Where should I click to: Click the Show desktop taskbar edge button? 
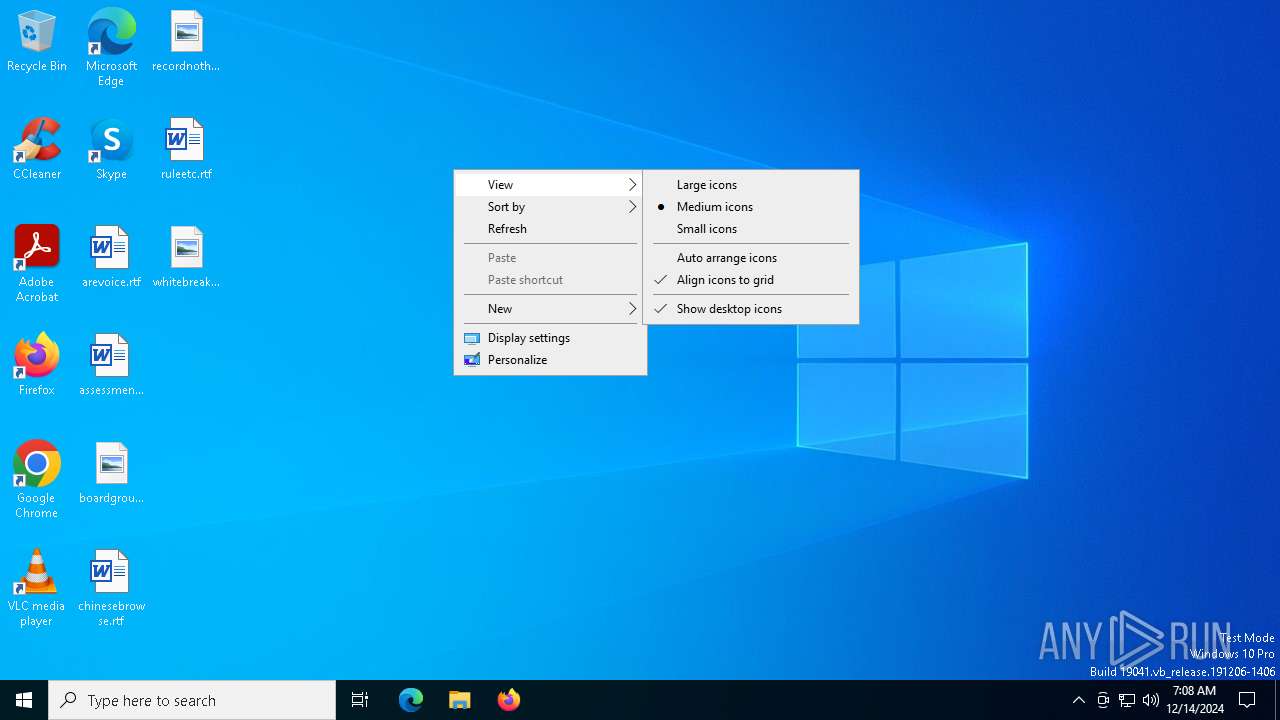click(1277, 700)
